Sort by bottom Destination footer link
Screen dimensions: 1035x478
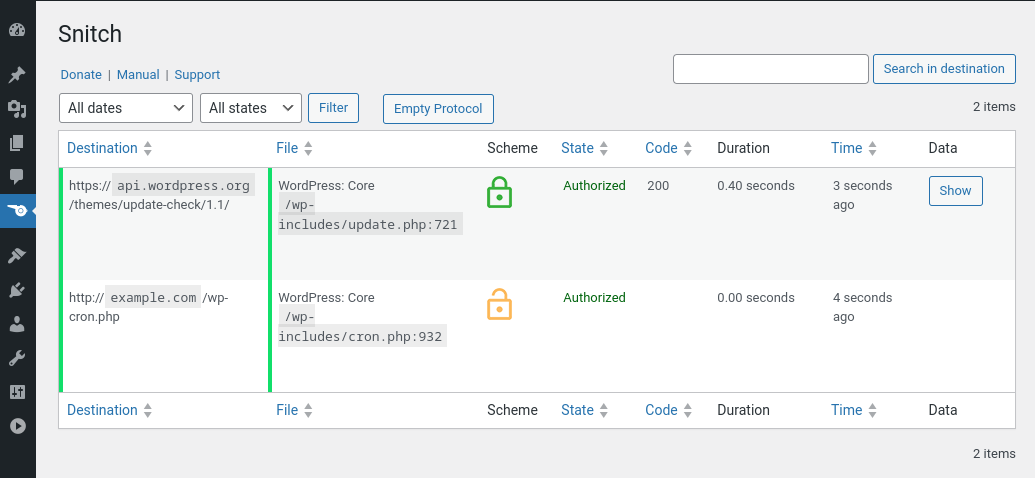(102, 410)
